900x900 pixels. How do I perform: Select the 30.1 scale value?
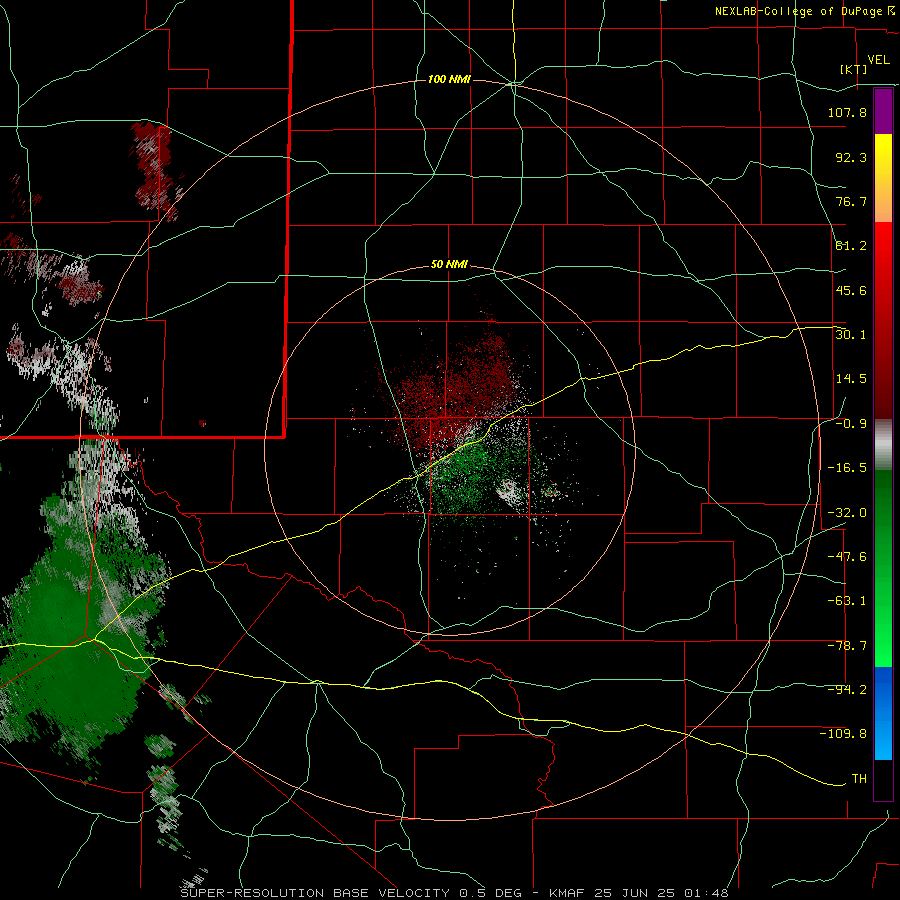tap(851, 334)
